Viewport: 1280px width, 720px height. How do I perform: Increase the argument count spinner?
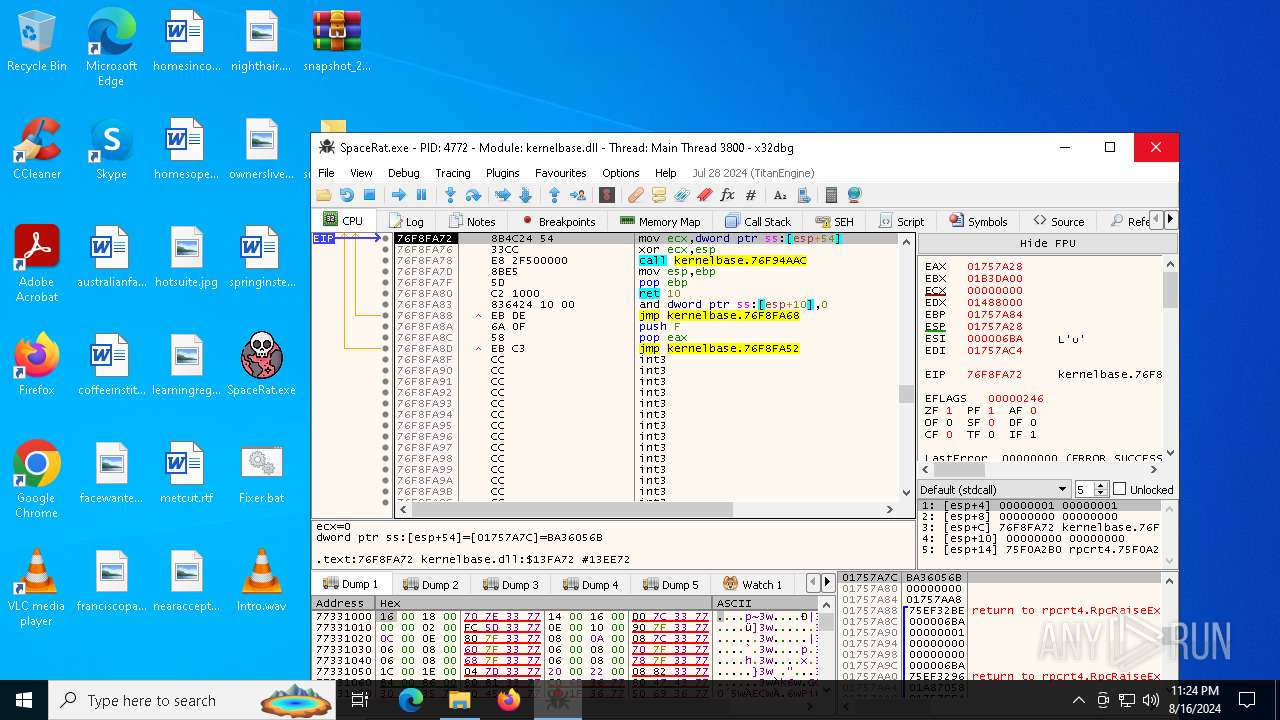[1101, 486]
